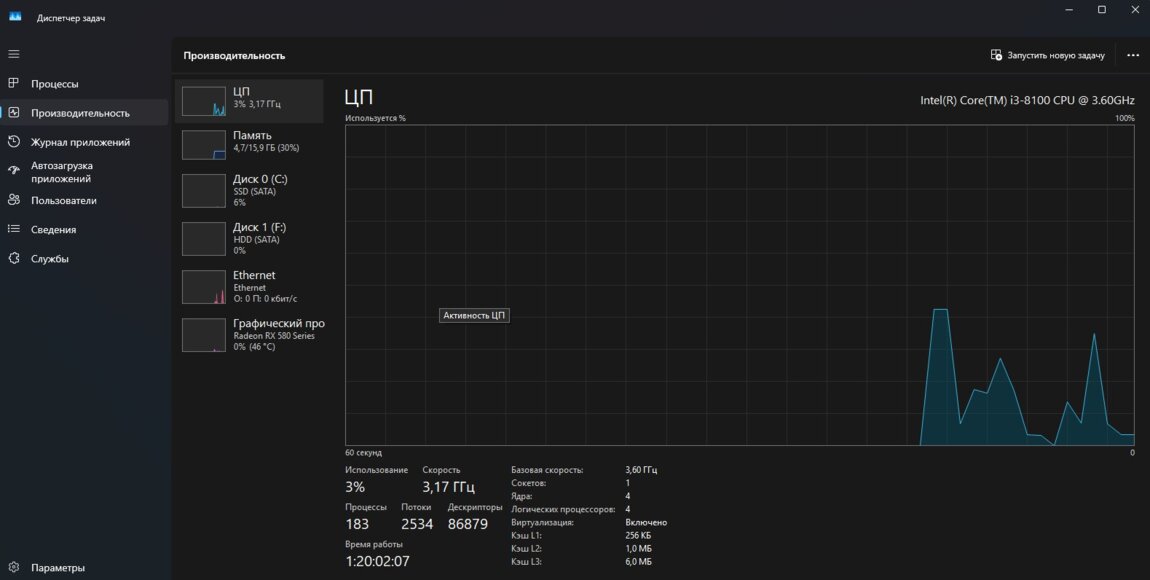Select the Память performance item
The height and width of the screenshot is (580, 1150).
tap(249, 142)
